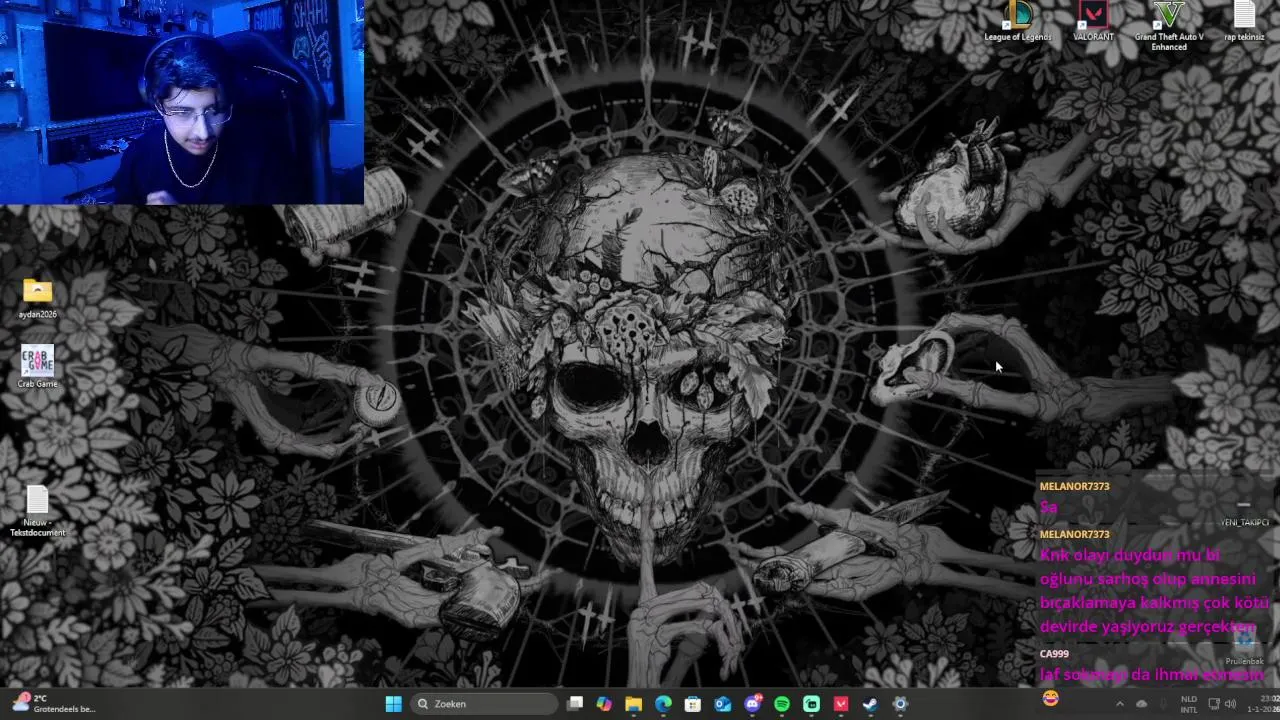Click the webcam overlay feed
1280x720 pixels.
[182, 102]
